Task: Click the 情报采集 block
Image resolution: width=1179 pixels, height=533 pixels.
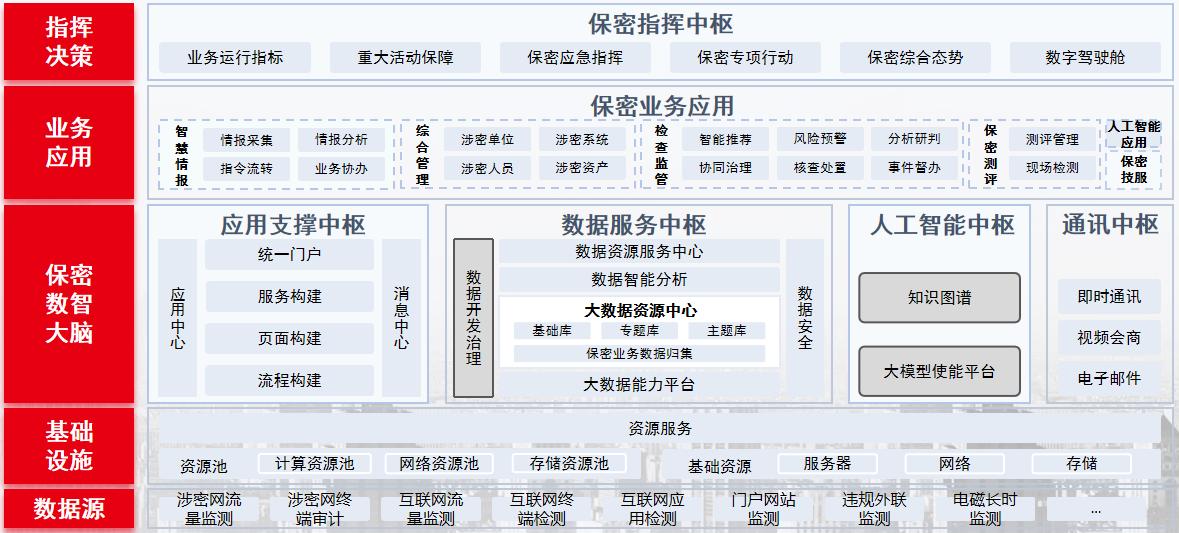Action: pyautogui.click(x=246, y=140)
